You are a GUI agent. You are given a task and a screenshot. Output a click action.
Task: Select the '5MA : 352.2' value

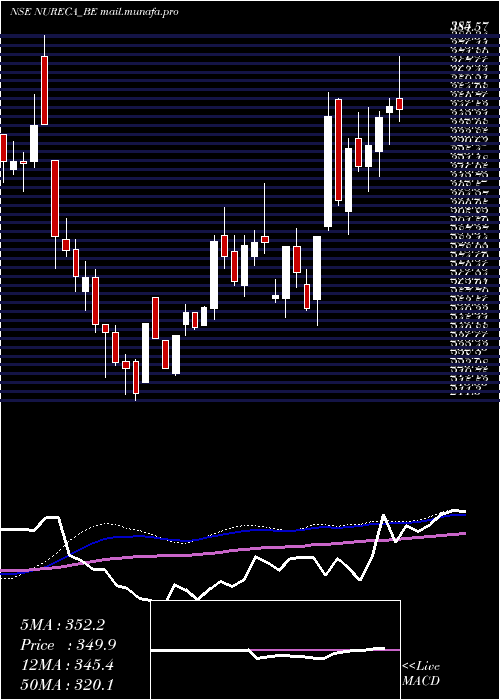point(62,625)
